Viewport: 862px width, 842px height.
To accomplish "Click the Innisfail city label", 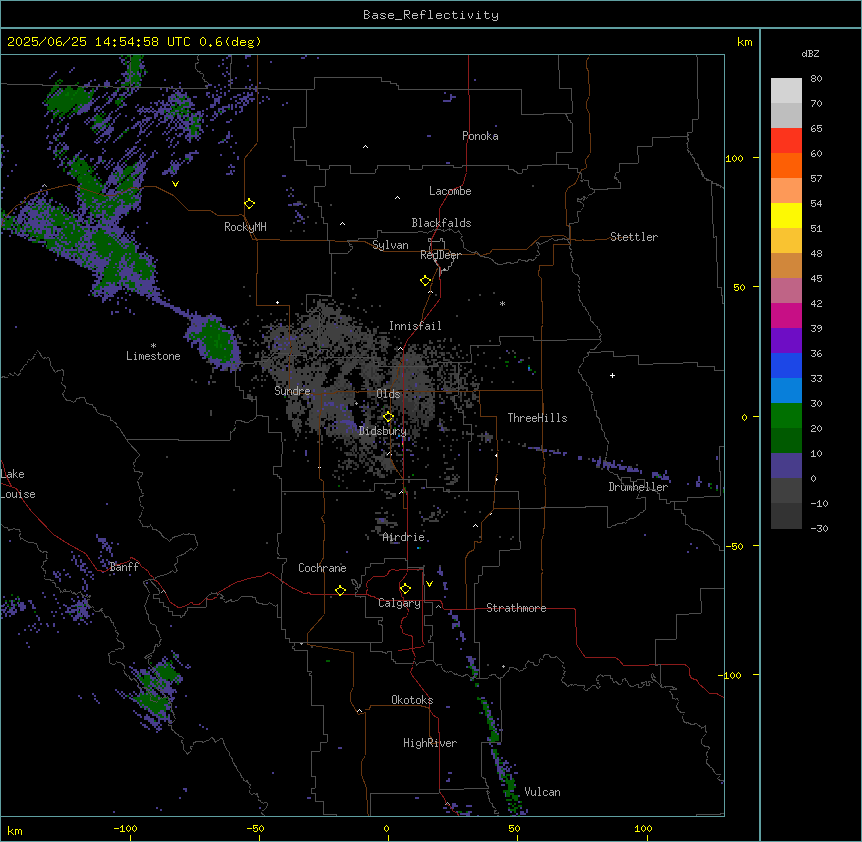I will coord(415,326).
